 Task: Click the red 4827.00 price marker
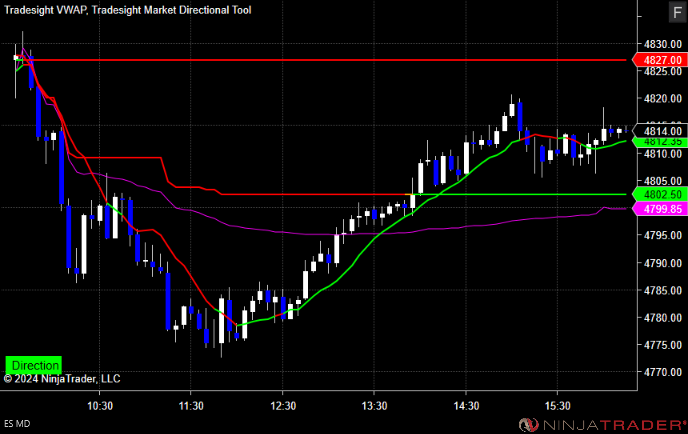(659, 60)
